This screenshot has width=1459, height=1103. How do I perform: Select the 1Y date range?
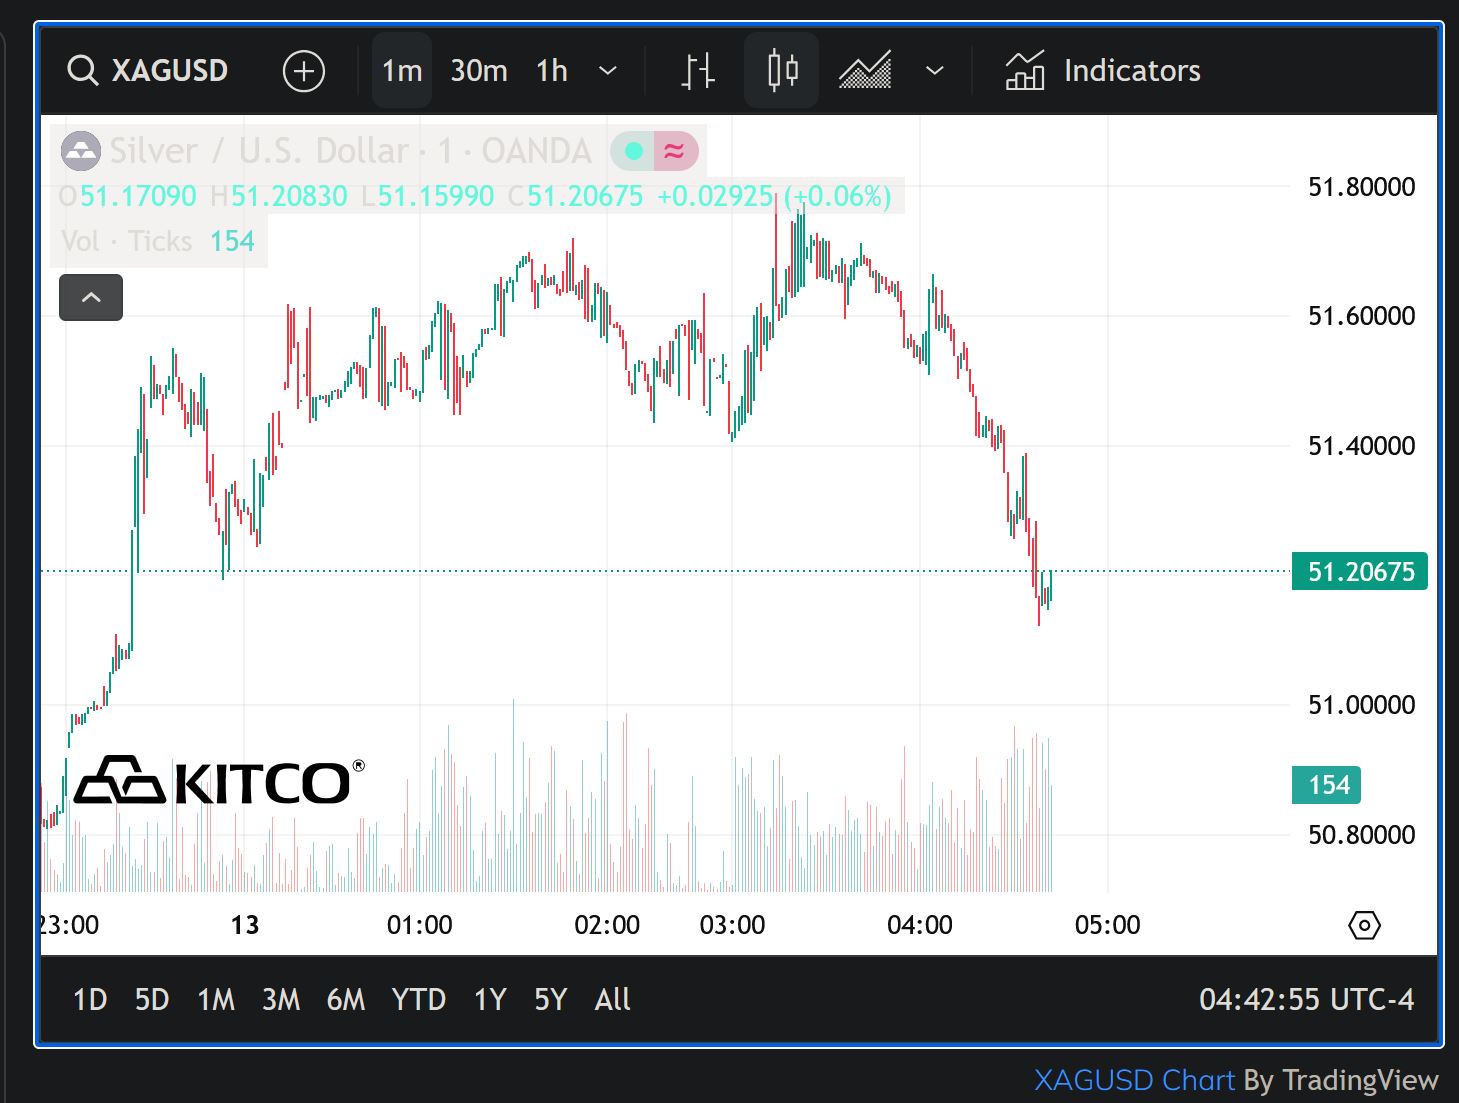point(490,999)
